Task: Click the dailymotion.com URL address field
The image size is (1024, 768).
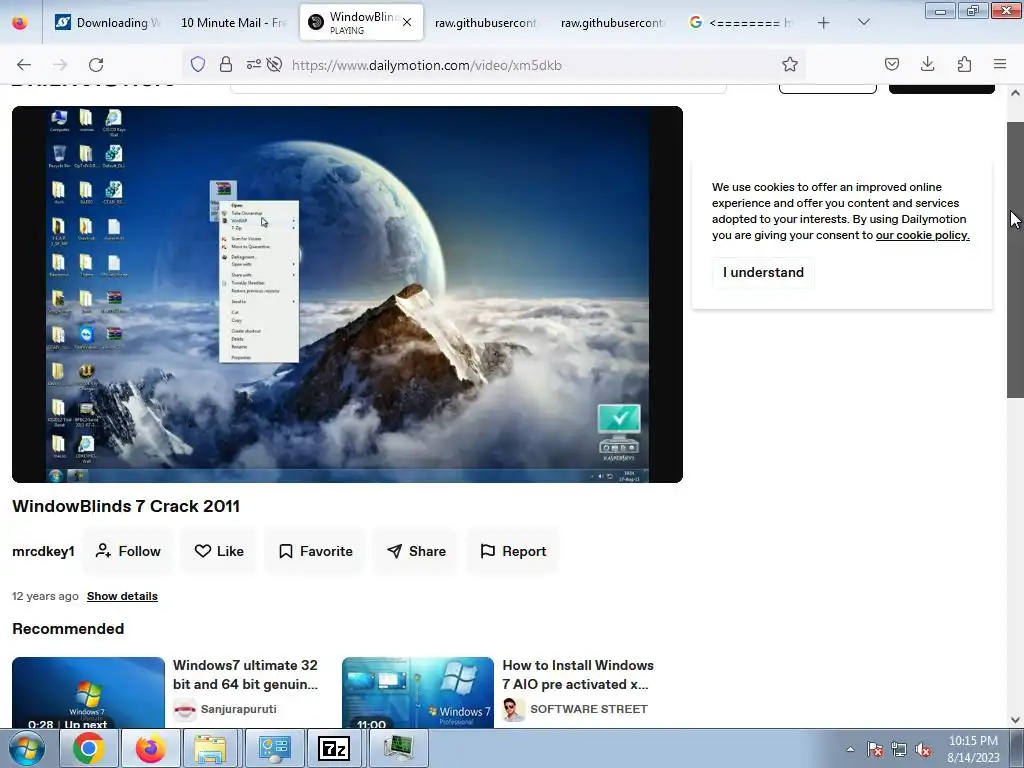Action: point(530,65)
